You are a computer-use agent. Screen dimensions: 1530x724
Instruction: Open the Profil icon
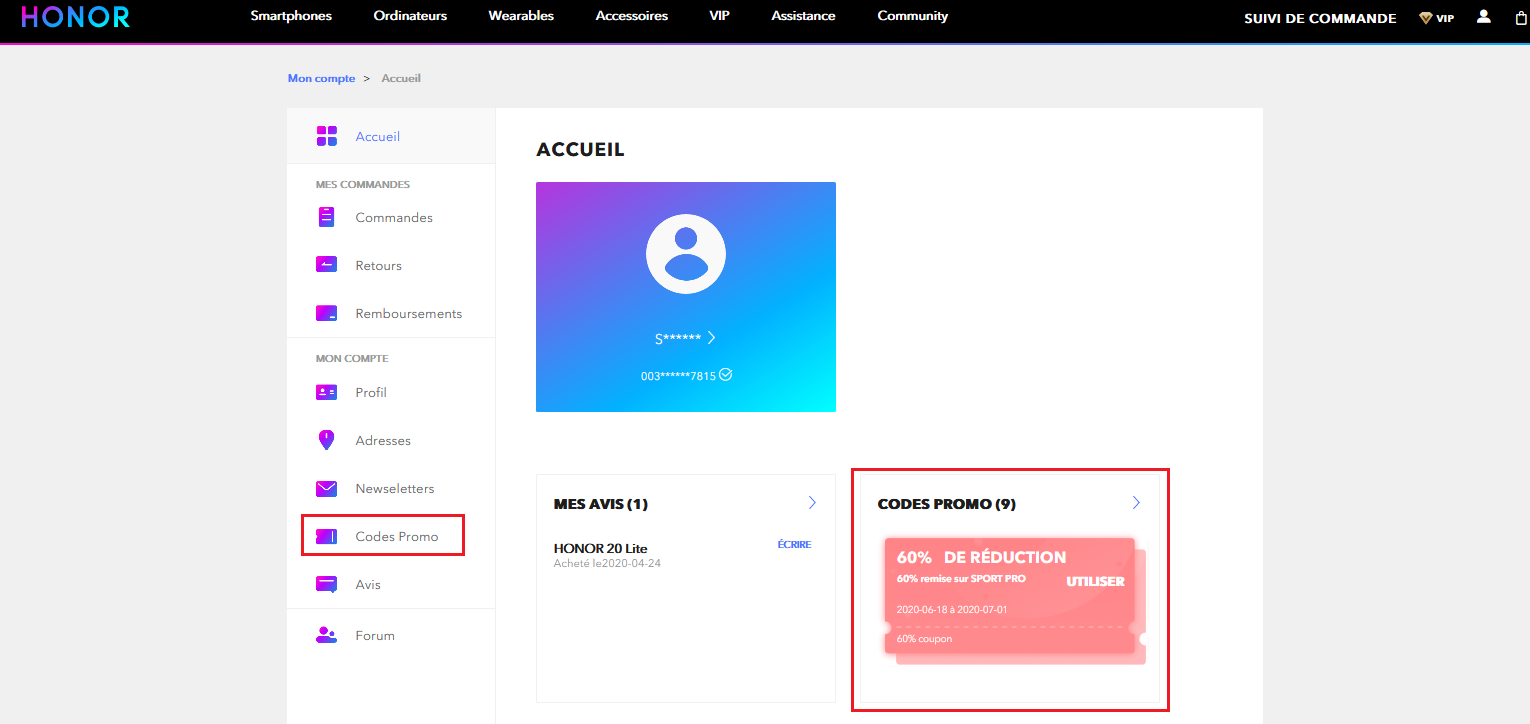pos(325,391)
